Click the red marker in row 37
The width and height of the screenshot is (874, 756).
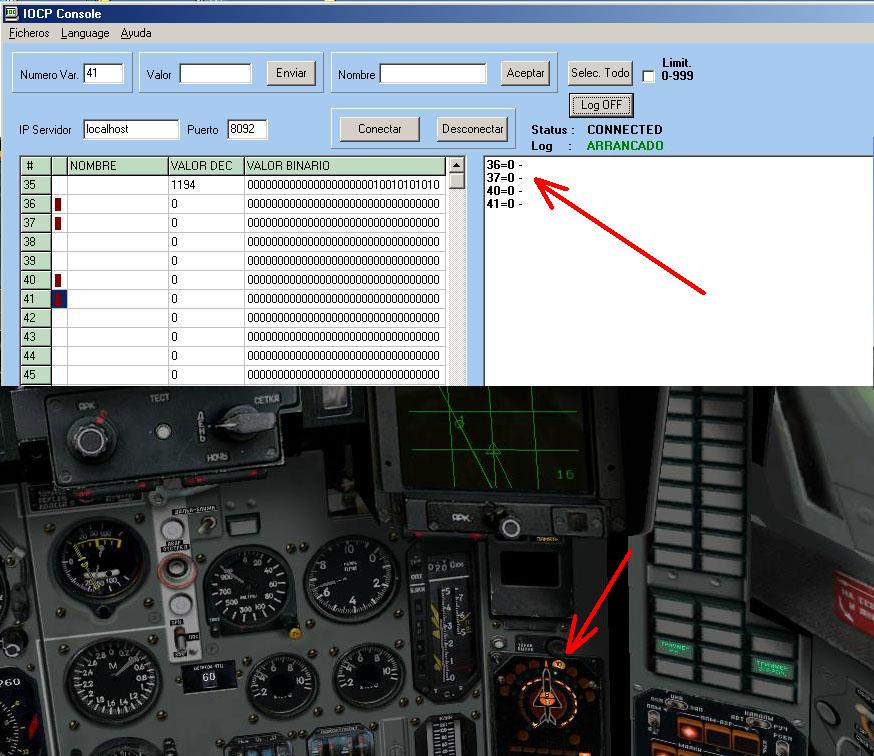tap(58, 223)
